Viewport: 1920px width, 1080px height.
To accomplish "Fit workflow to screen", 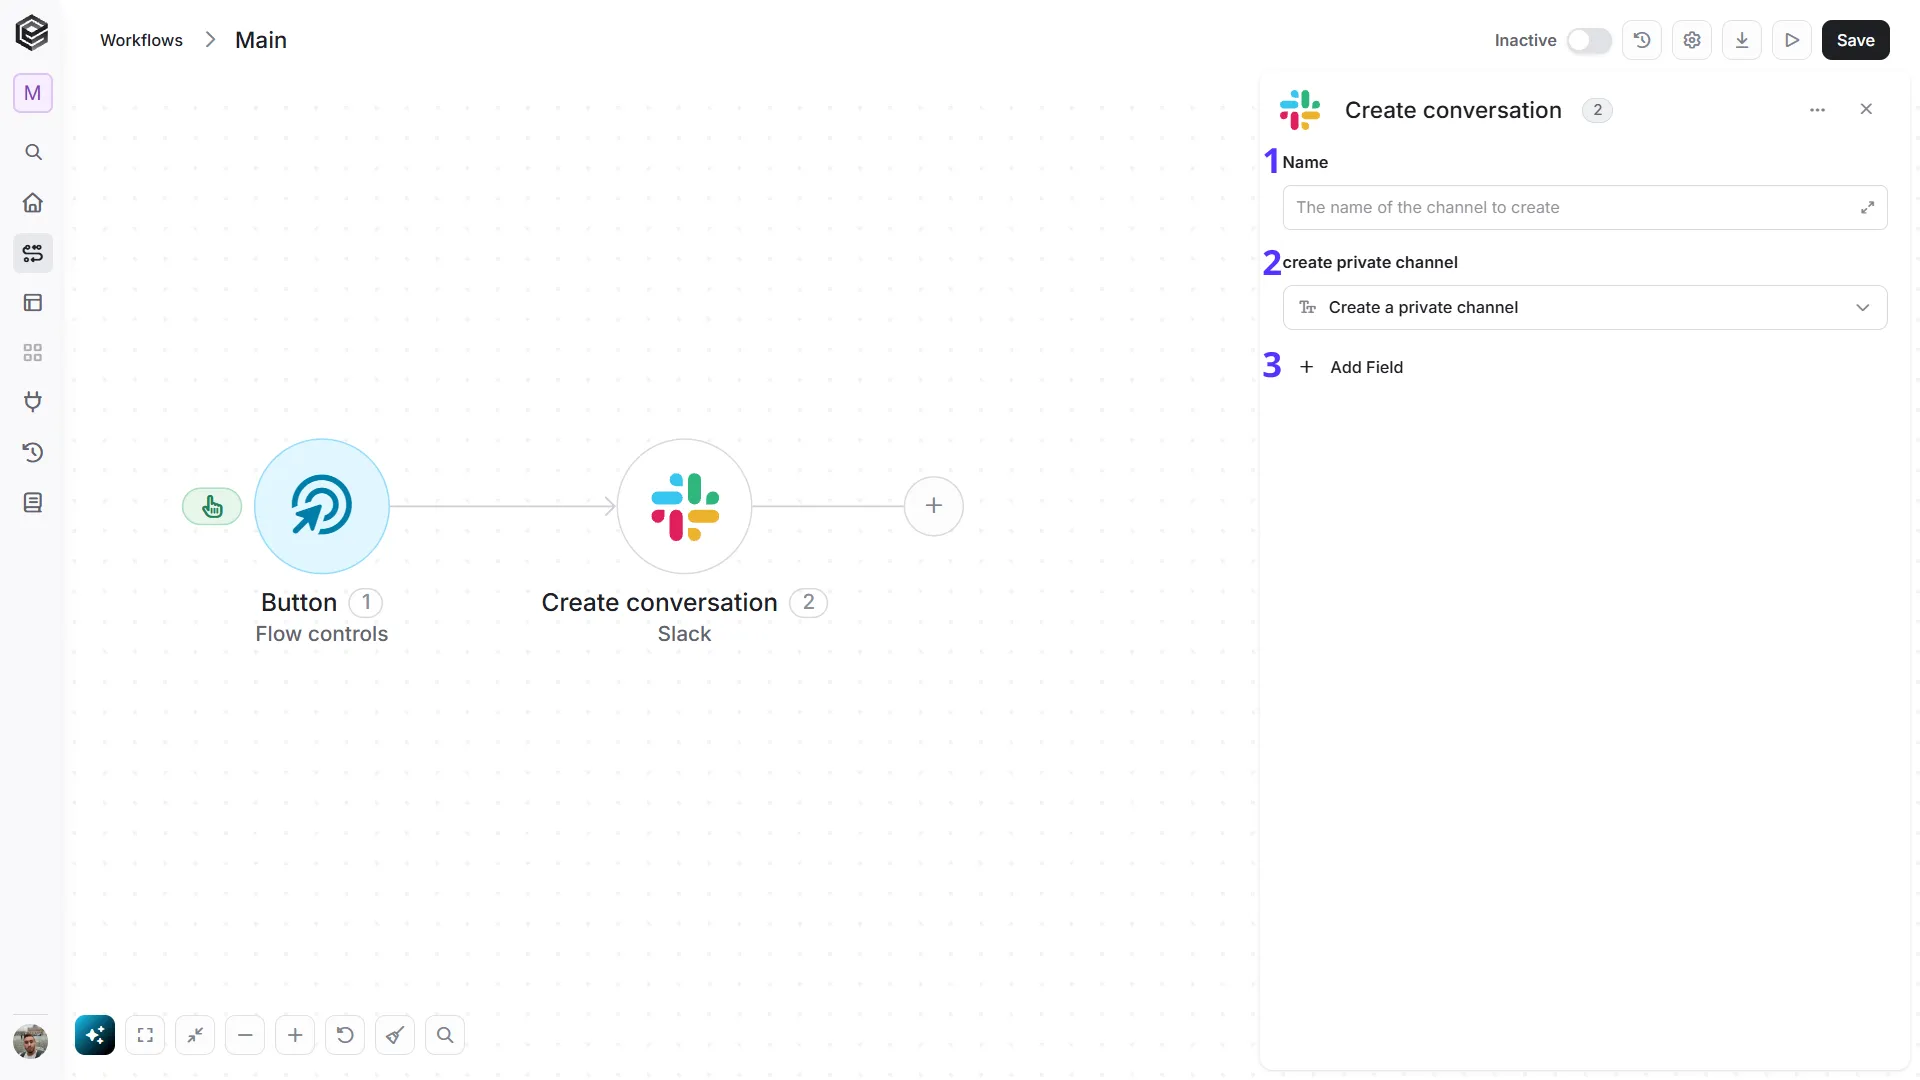I will (x=145, y=1035).
